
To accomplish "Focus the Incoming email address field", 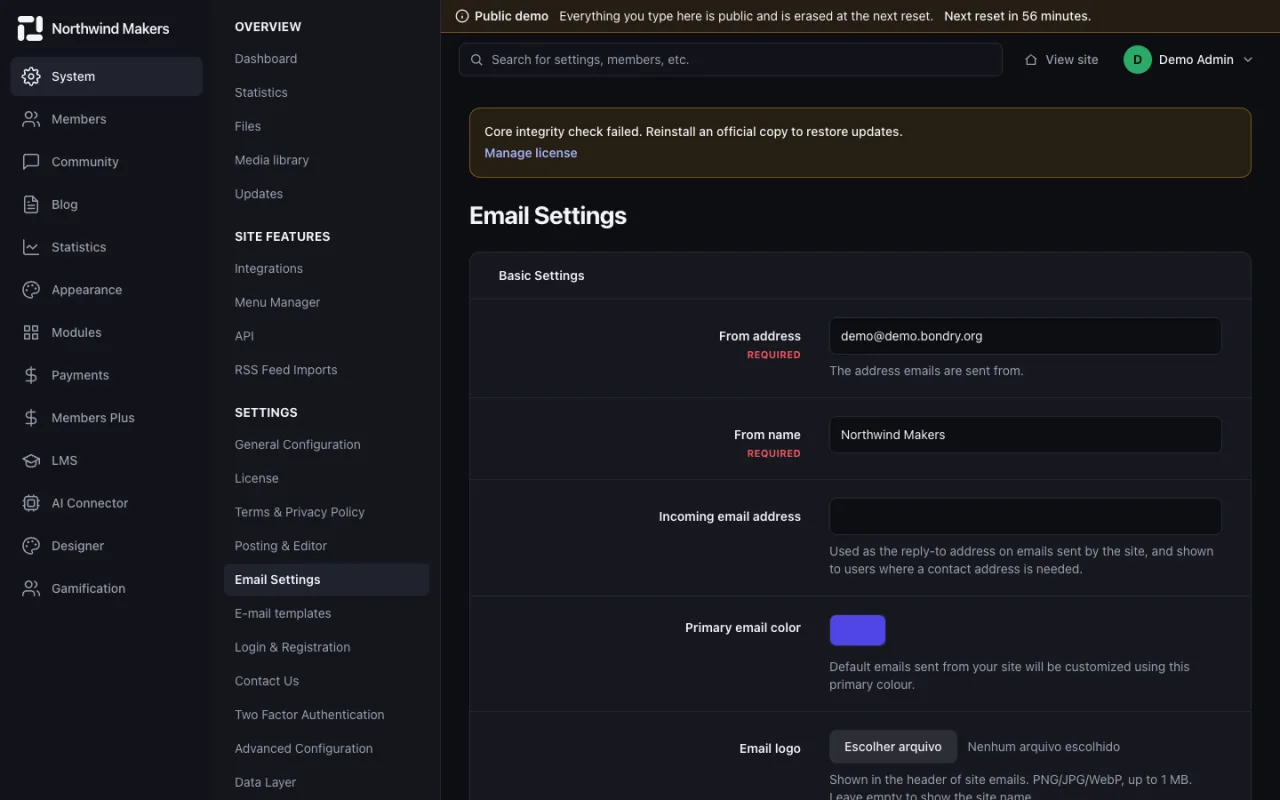I will (x=1025, y=517).
